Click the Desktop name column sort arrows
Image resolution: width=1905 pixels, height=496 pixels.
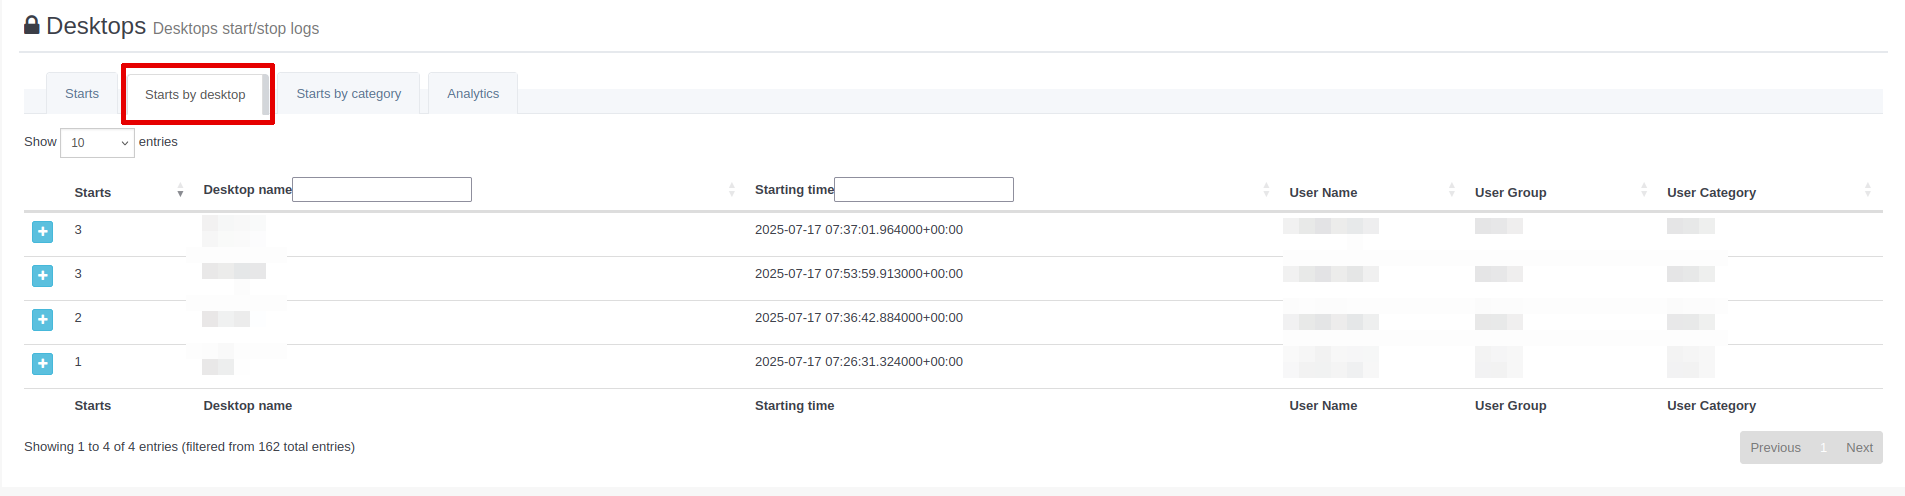[x=732, y=190]
